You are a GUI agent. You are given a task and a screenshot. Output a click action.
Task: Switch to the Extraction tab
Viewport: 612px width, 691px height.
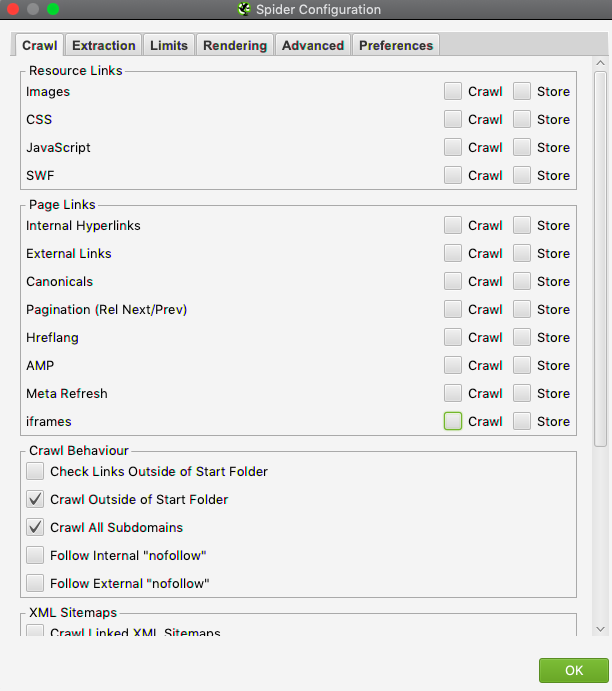pos(104,45)
